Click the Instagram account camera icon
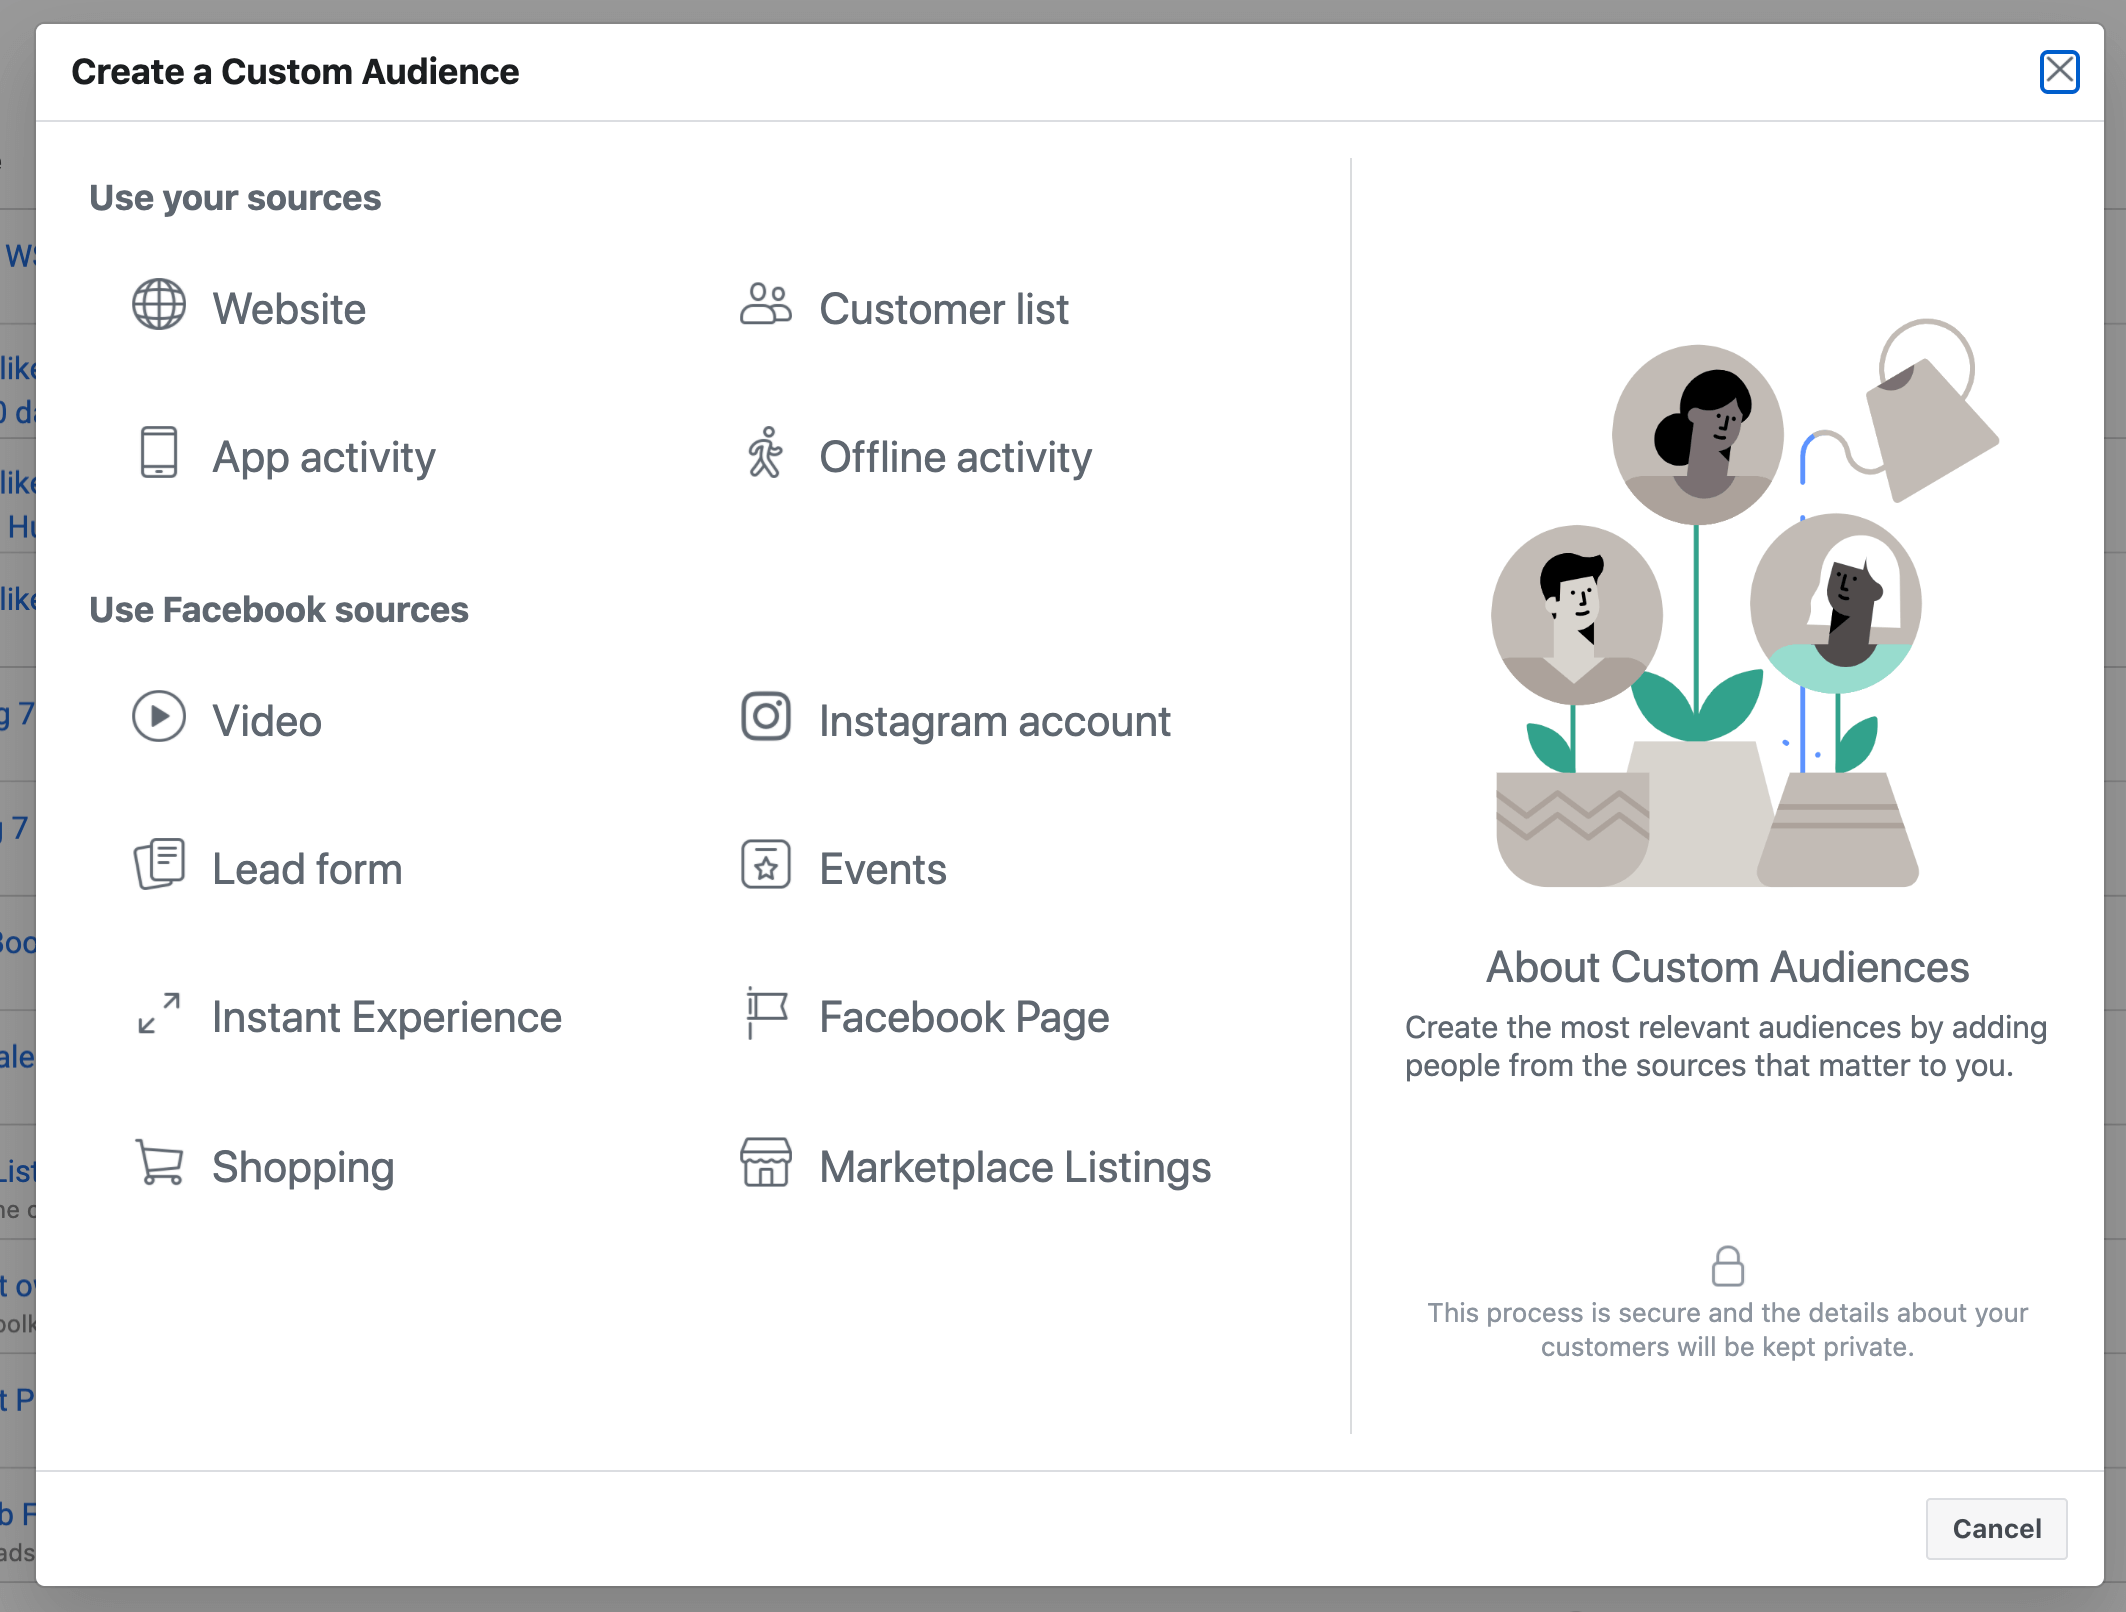The height and width of the screenshot is (1612, 2126). pos(766,716)
